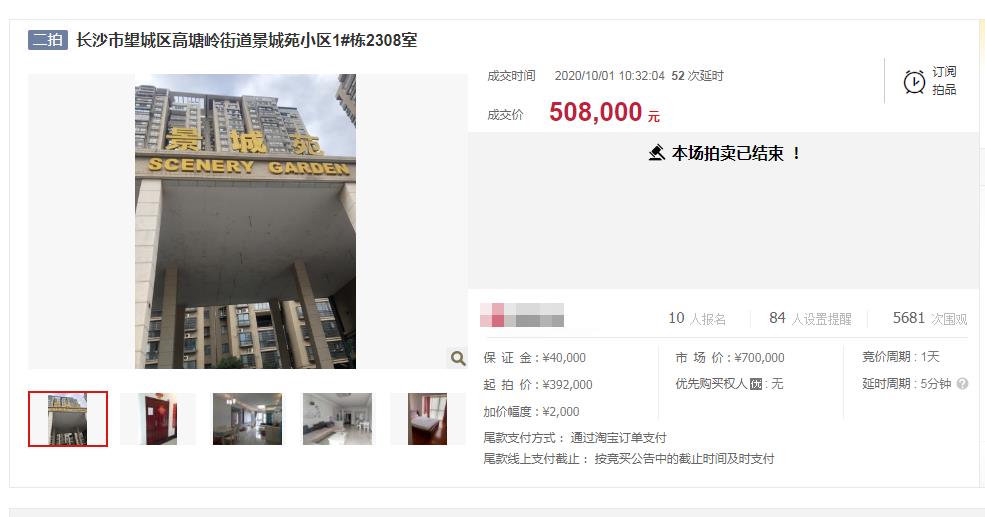
Task: Click the 52 次延时 delay count
Action: coord(697,76)
